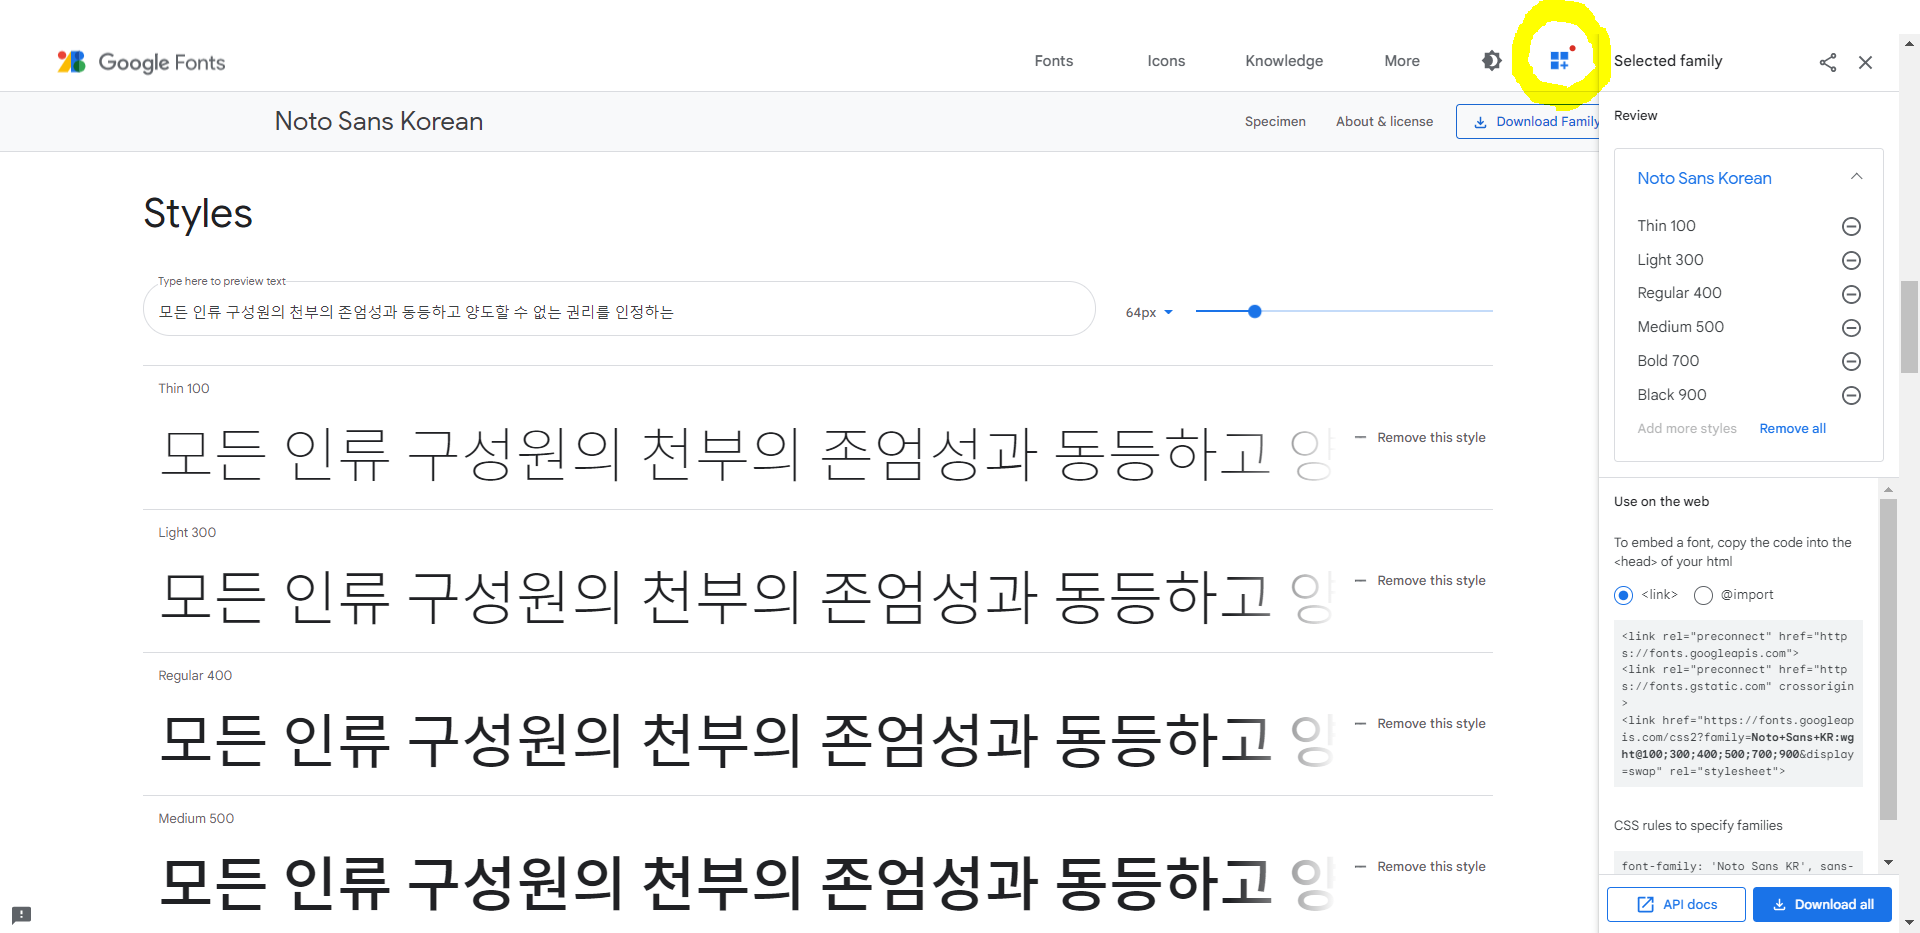Viewport: 1920px width, 933px height.
Task: Select the @import embed option
Action: [x=1703, y=595]
